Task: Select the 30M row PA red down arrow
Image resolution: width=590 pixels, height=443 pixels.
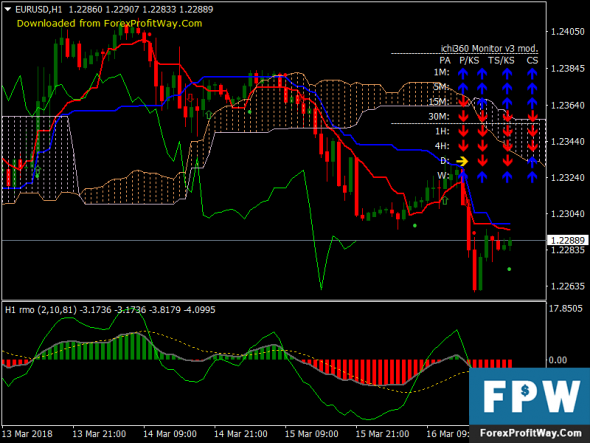Action: tap(463, 117)
